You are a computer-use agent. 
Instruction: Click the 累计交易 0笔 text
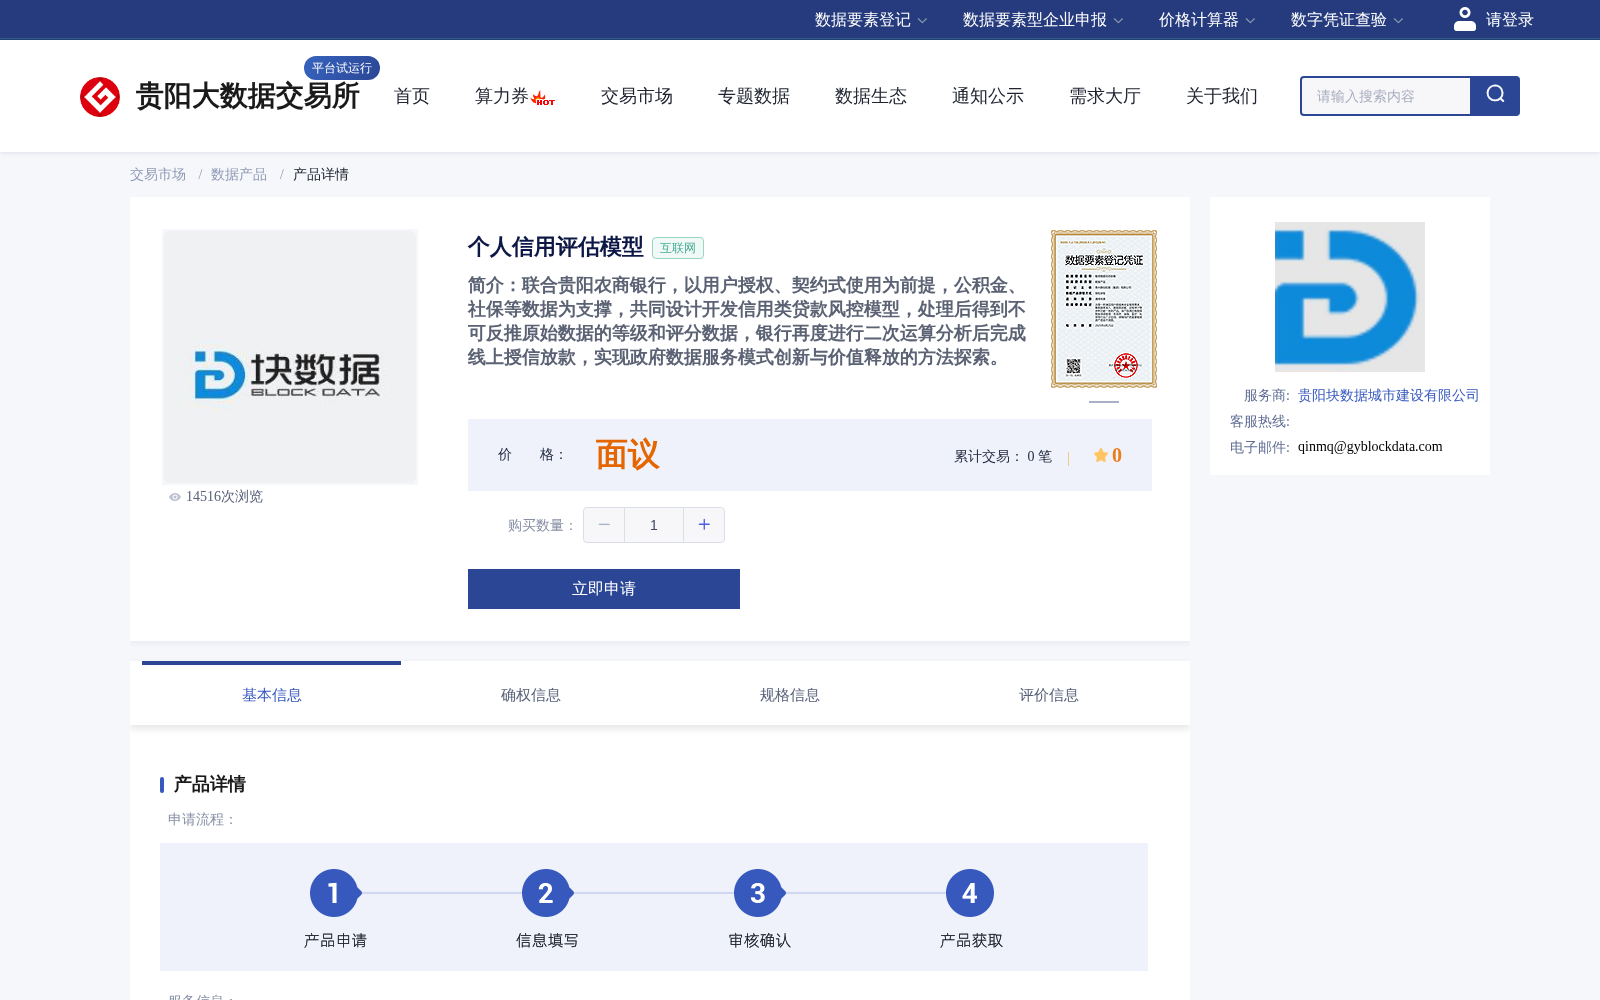tap(1003, 457)
